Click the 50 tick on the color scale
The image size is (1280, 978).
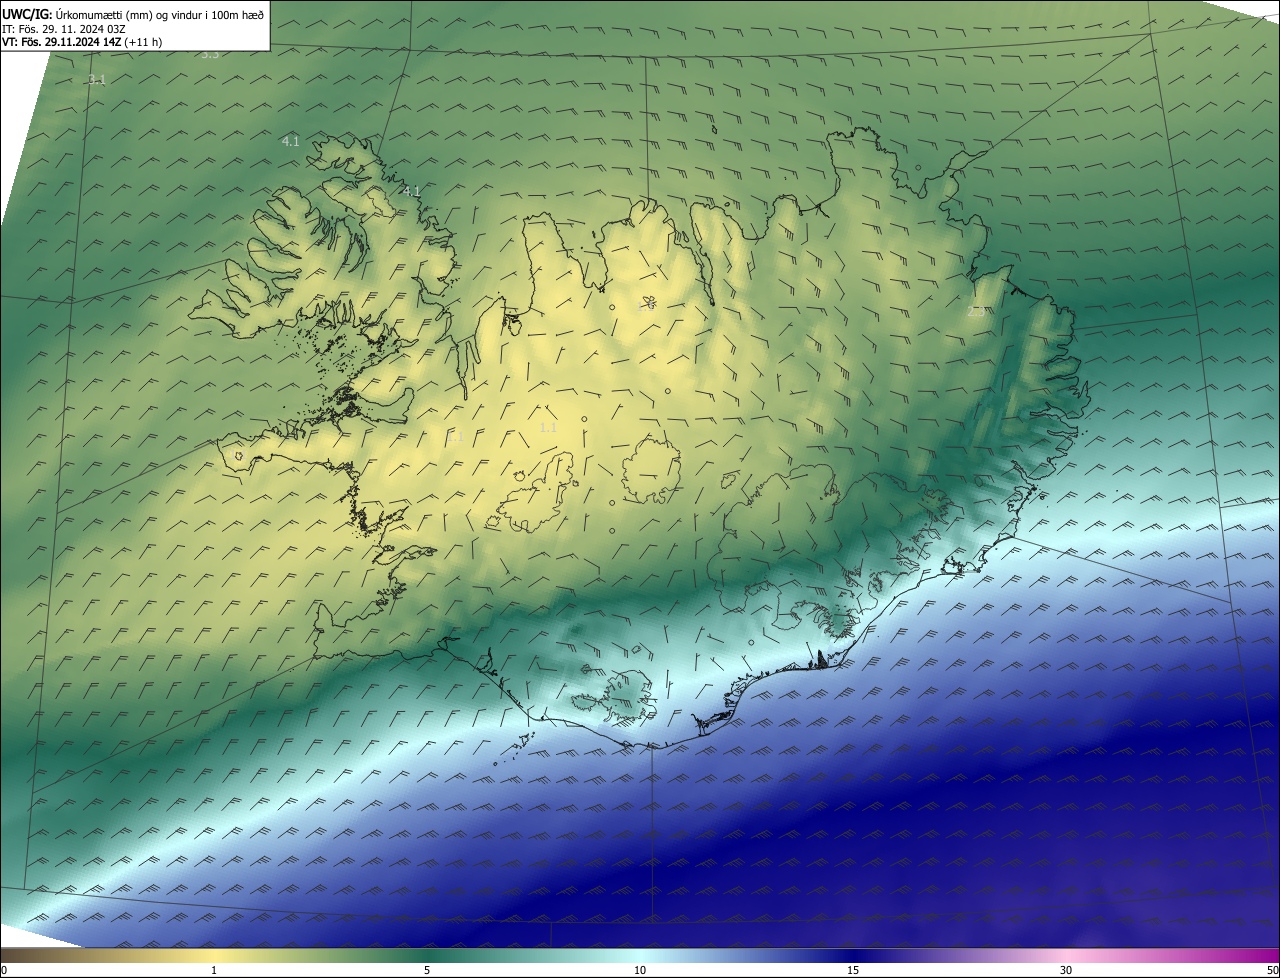point(1272,970)
